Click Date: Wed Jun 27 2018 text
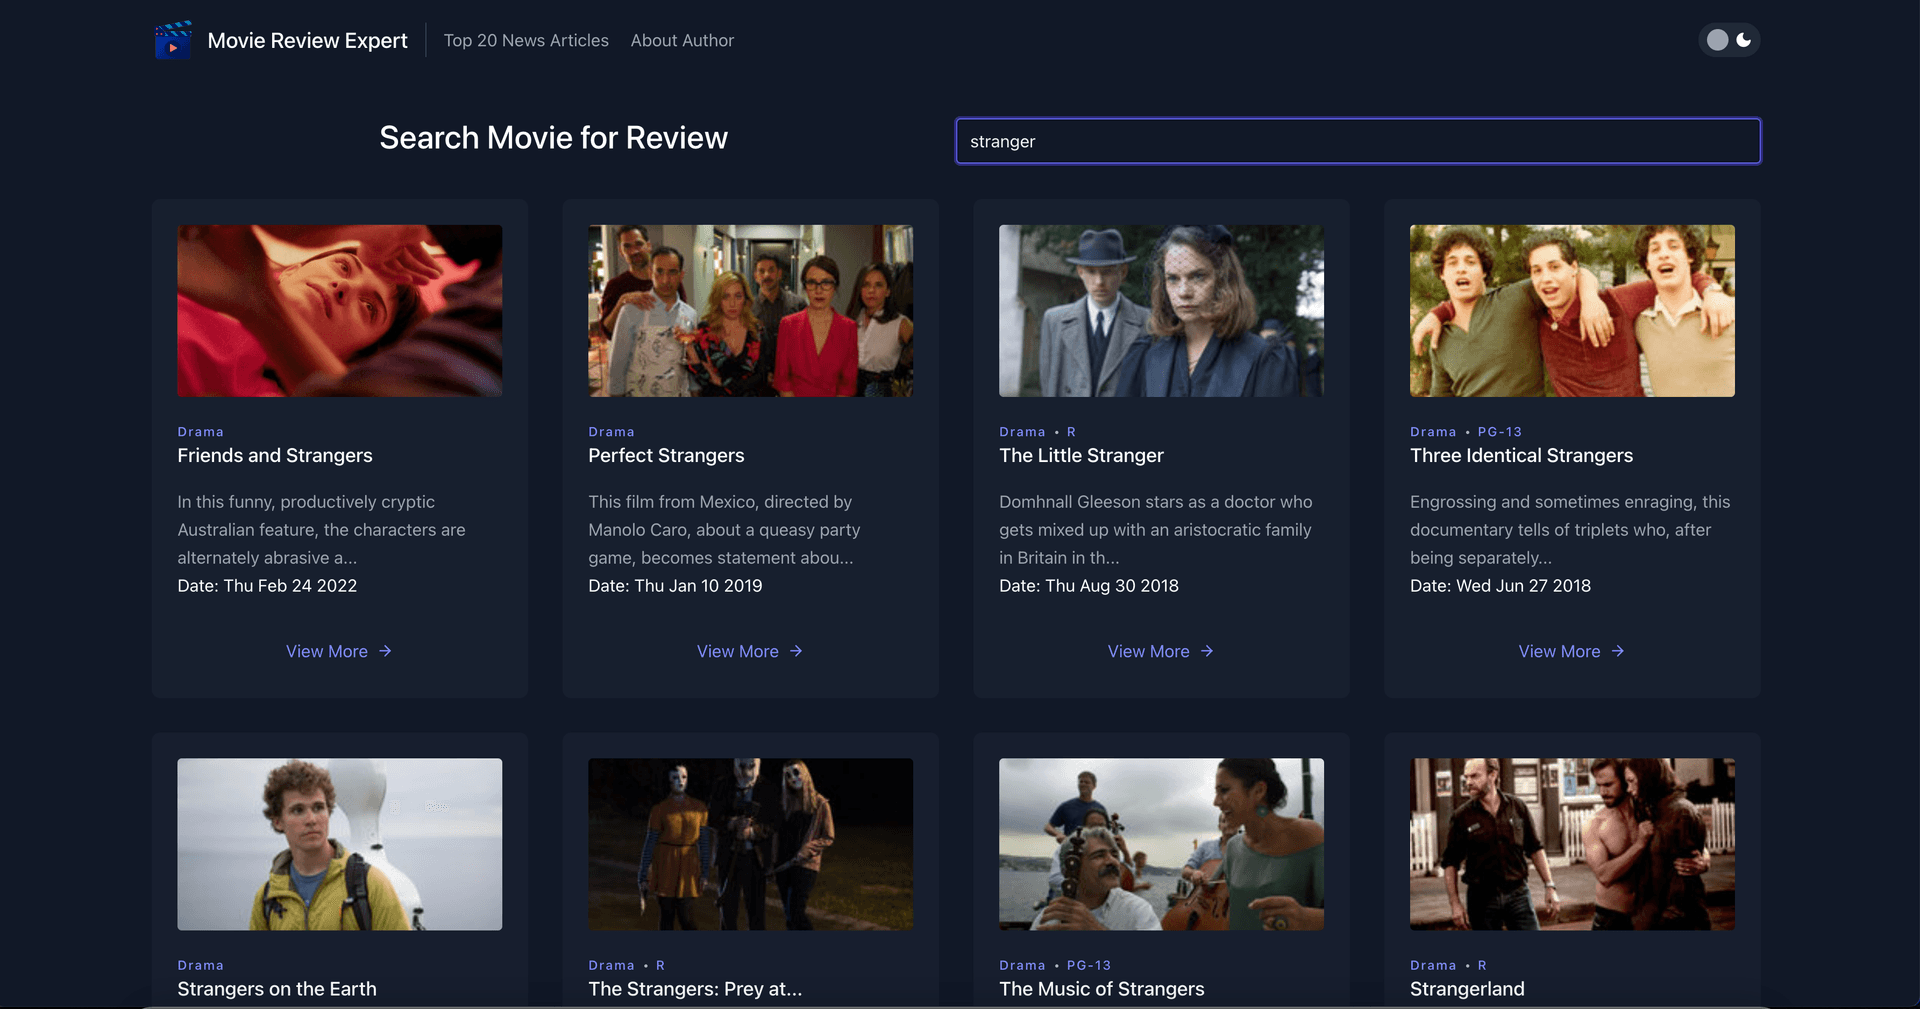 (x=1500, y=586)
